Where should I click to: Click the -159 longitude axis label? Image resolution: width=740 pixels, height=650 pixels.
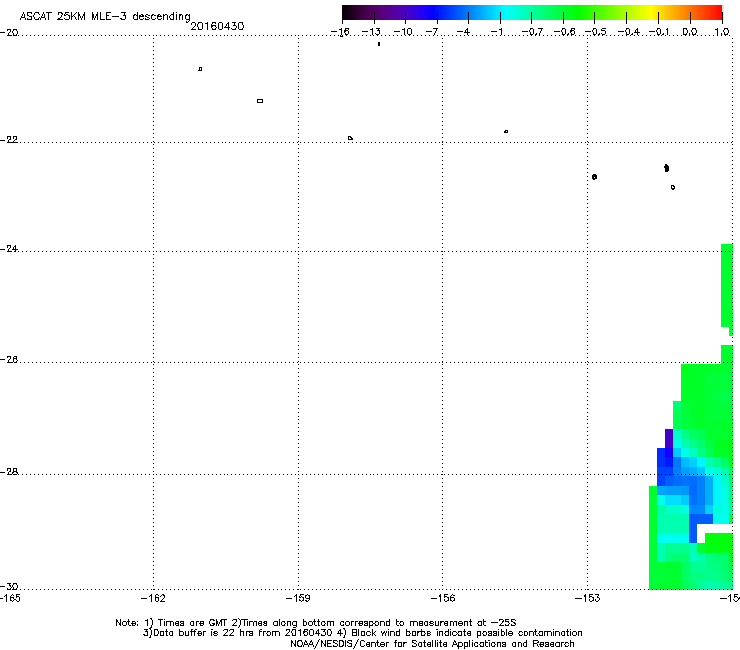point(298,598)
